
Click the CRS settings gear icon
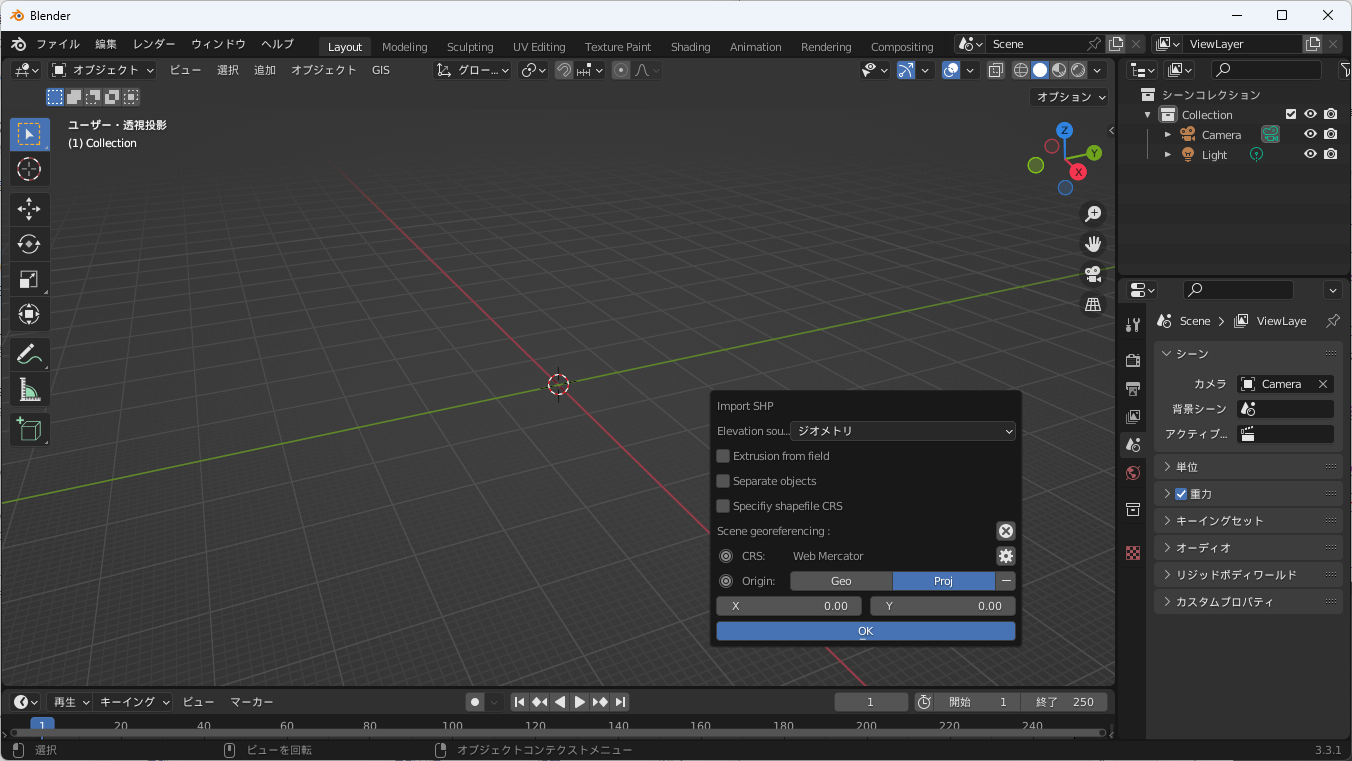coord(1006,556)
